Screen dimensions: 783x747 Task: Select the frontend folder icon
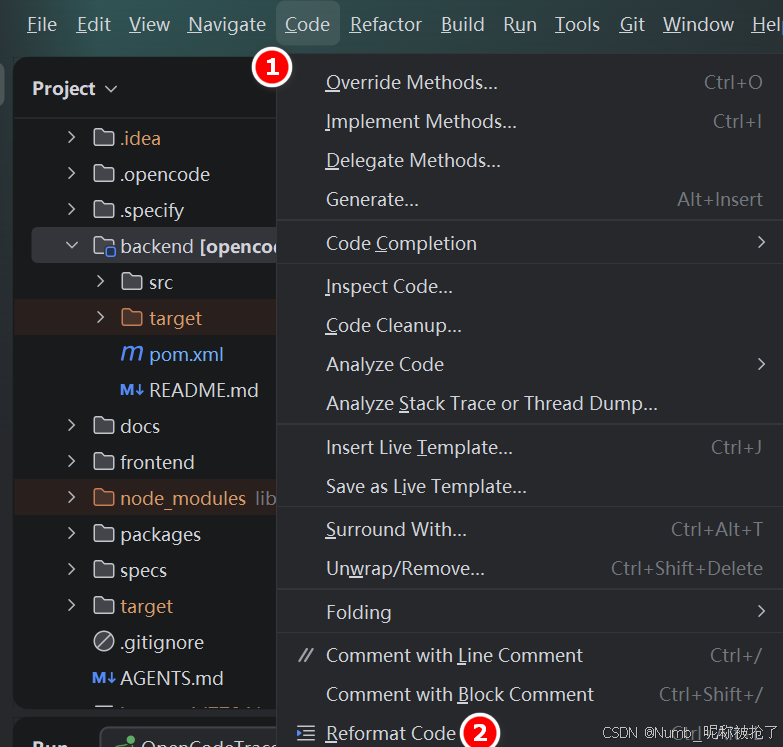[x=104, y=461]
